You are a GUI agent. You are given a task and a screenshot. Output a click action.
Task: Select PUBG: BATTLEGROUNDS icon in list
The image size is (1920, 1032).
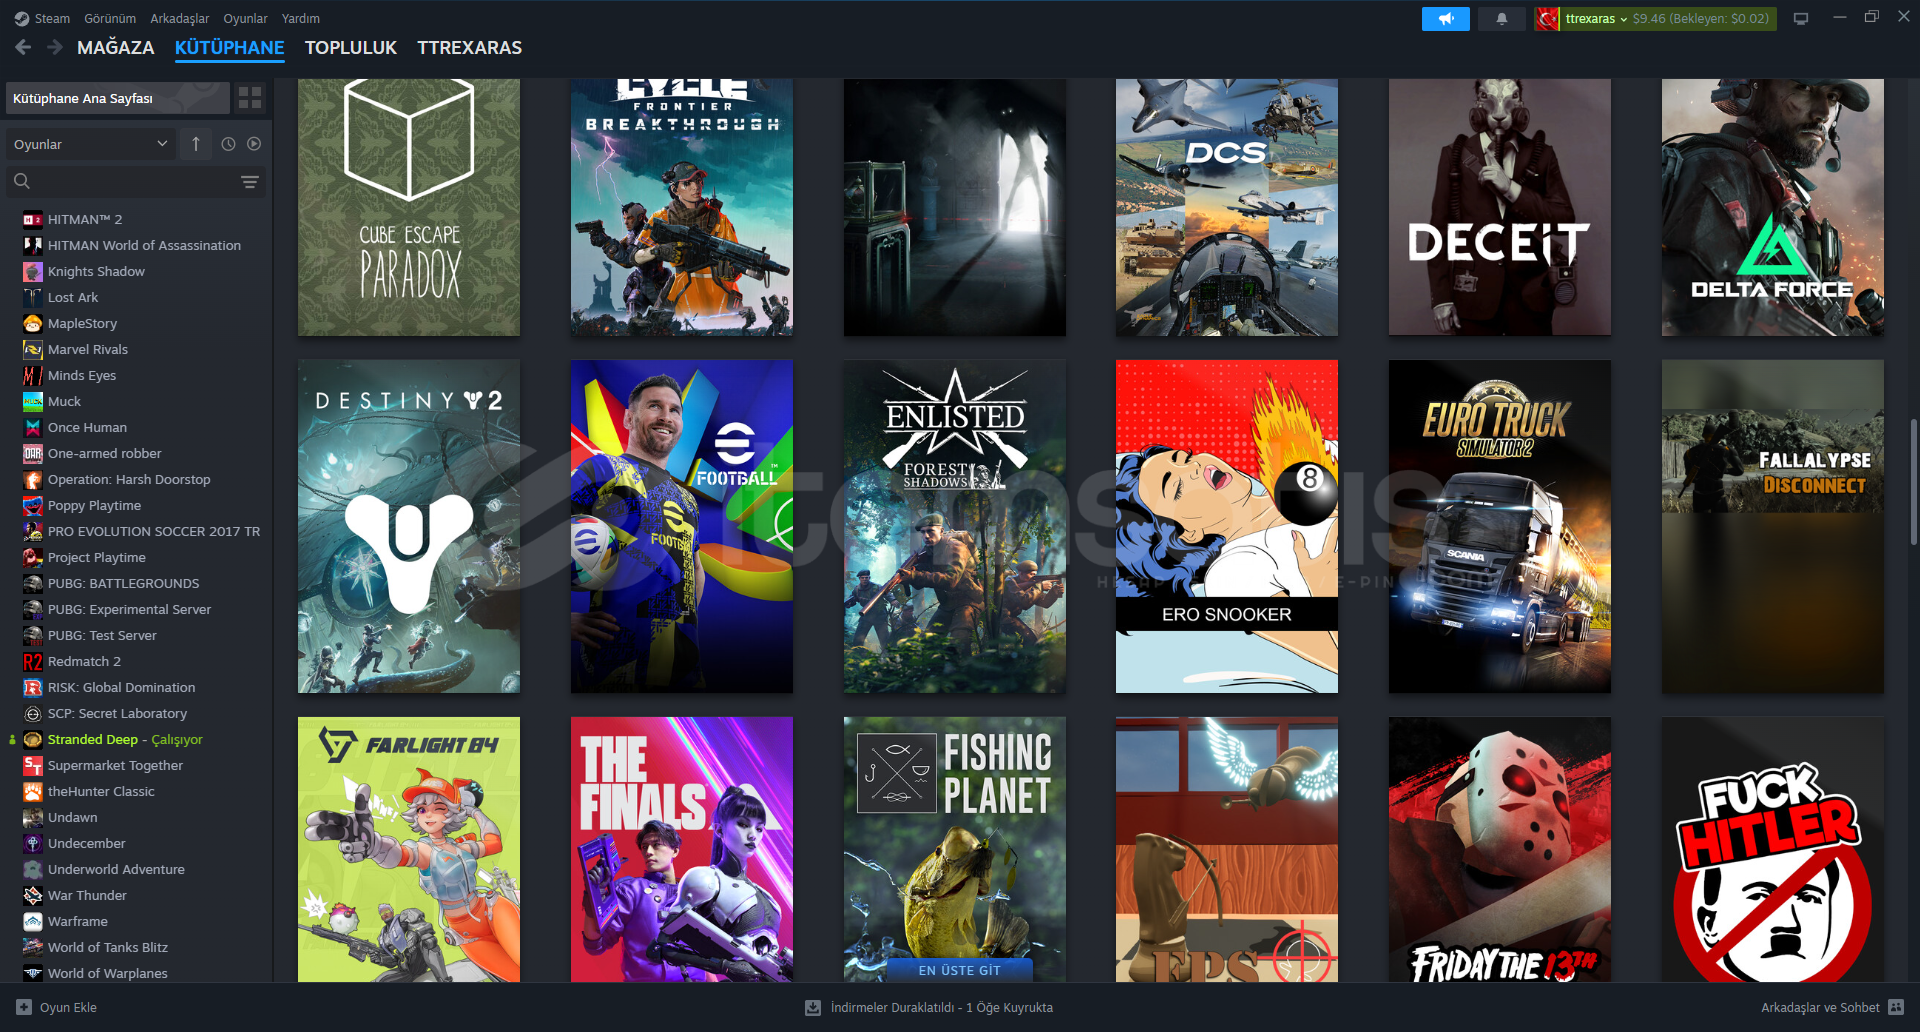coord(33,583)
